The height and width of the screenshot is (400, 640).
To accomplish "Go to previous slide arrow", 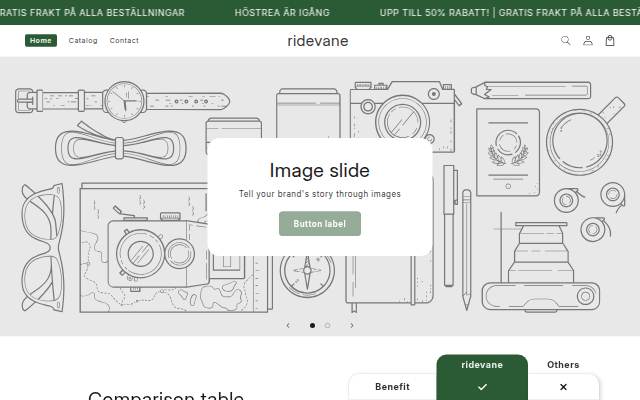I will (288, 325).
